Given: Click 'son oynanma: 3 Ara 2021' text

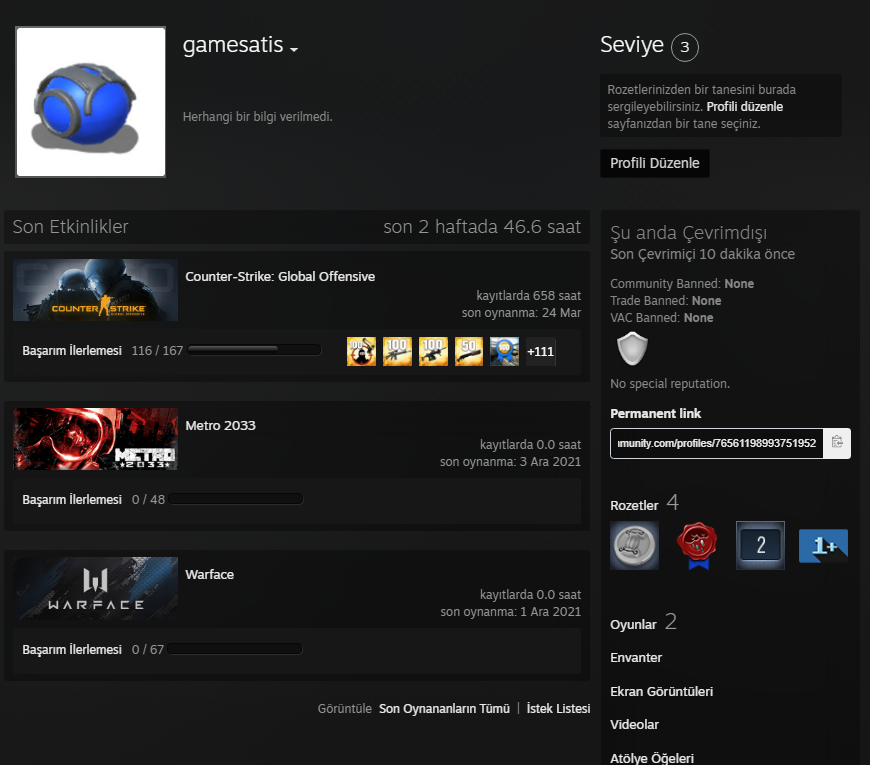Looking at the screenshot, I should coord(510,462).
